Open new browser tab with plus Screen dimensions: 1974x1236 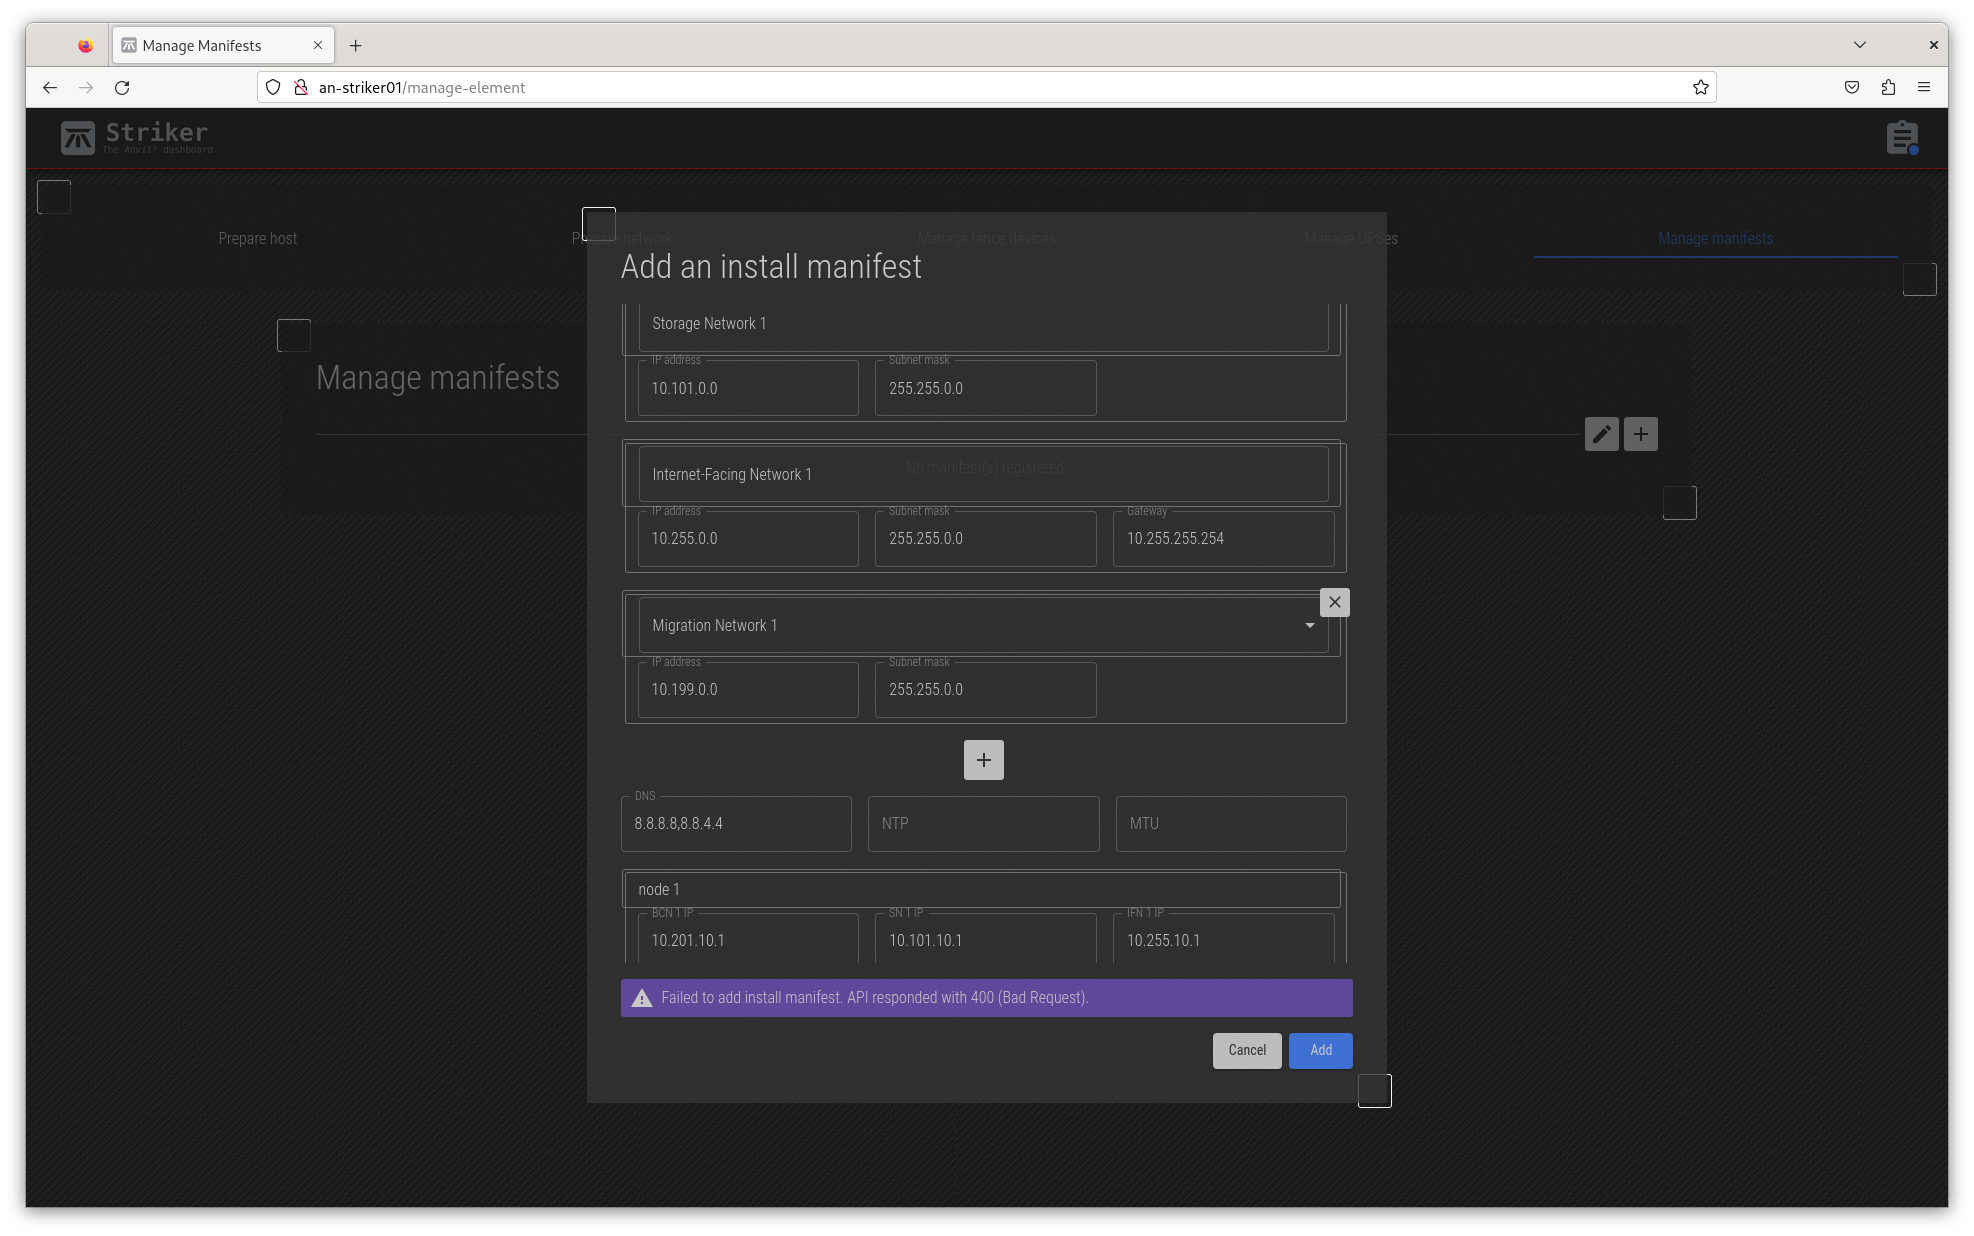[355, 46]
